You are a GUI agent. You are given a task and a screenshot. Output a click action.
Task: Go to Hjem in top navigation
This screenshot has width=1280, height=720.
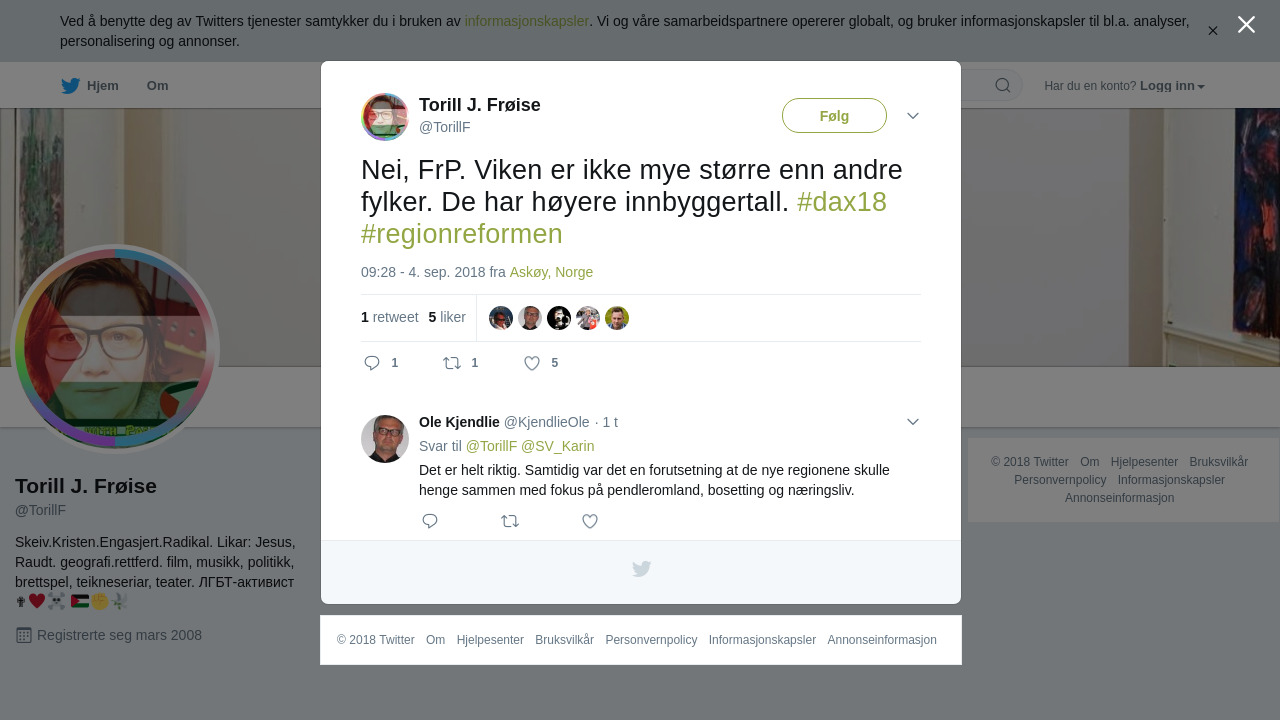coord(103,86)
